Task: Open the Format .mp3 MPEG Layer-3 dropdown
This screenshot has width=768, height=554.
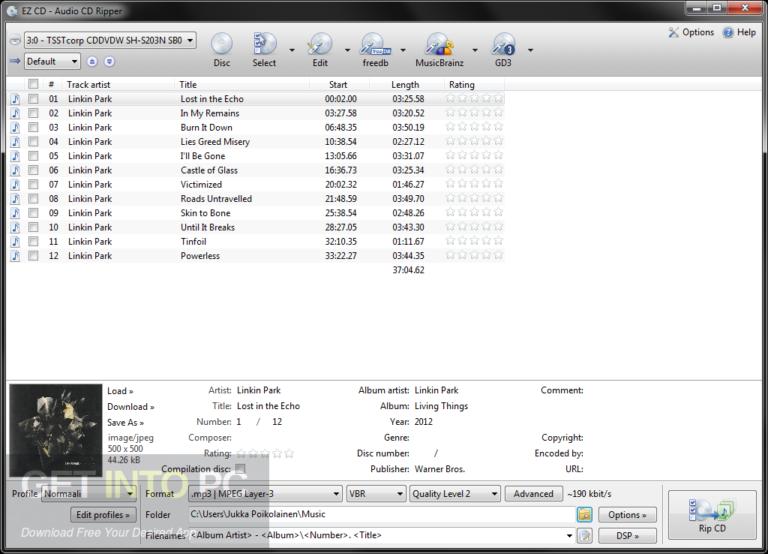Action: click(265, 494)
